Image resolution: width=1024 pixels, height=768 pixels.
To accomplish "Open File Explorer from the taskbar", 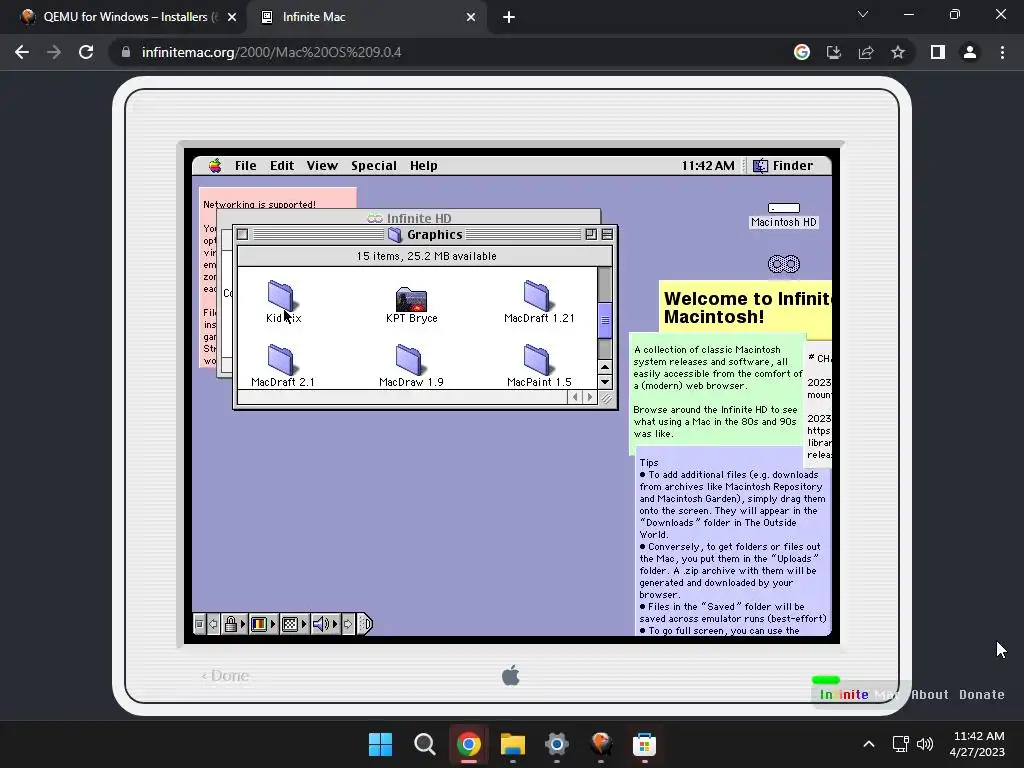I will [513, 744].
